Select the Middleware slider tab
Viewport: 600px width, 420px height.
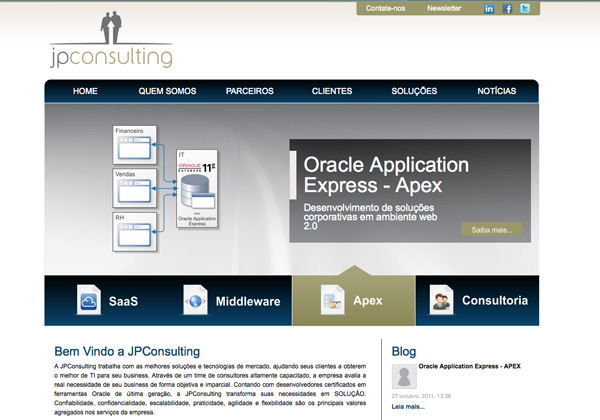coord(230,301)
